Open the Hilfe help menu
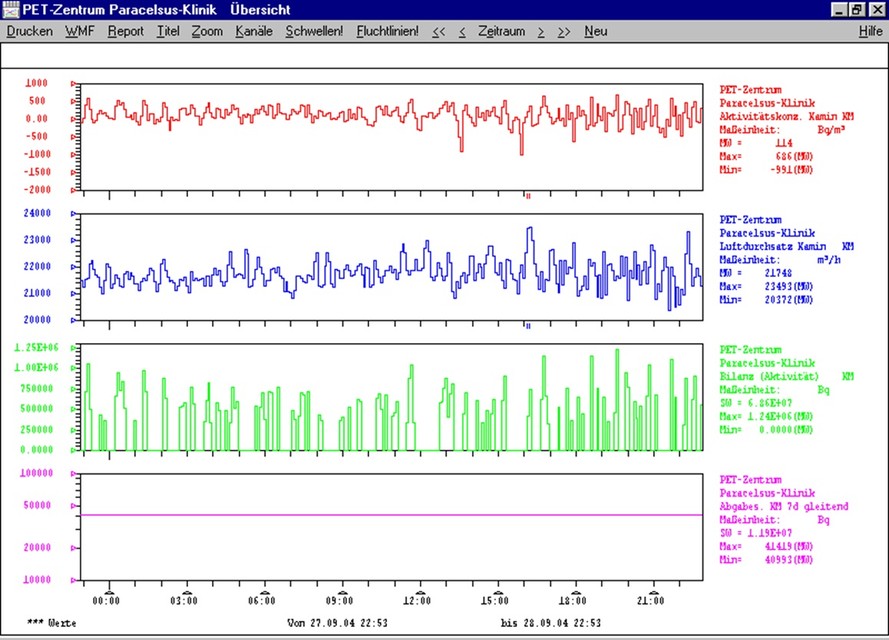The width and height of the screenshot is (889, 640). click(870, 31)
